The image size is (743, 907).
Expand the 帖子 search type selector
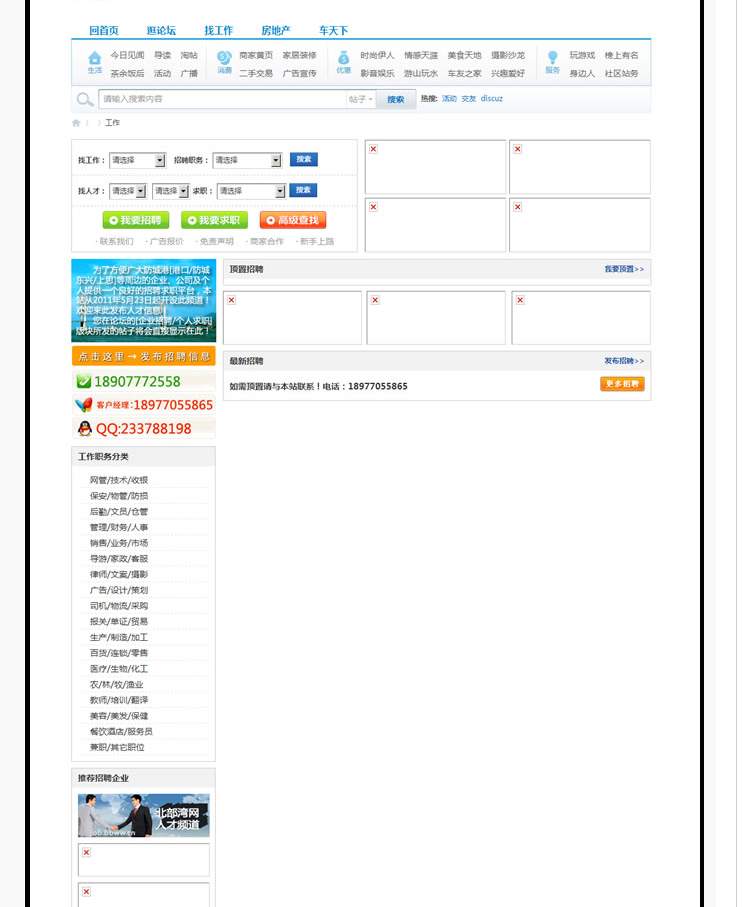click(x=361, y=99)
